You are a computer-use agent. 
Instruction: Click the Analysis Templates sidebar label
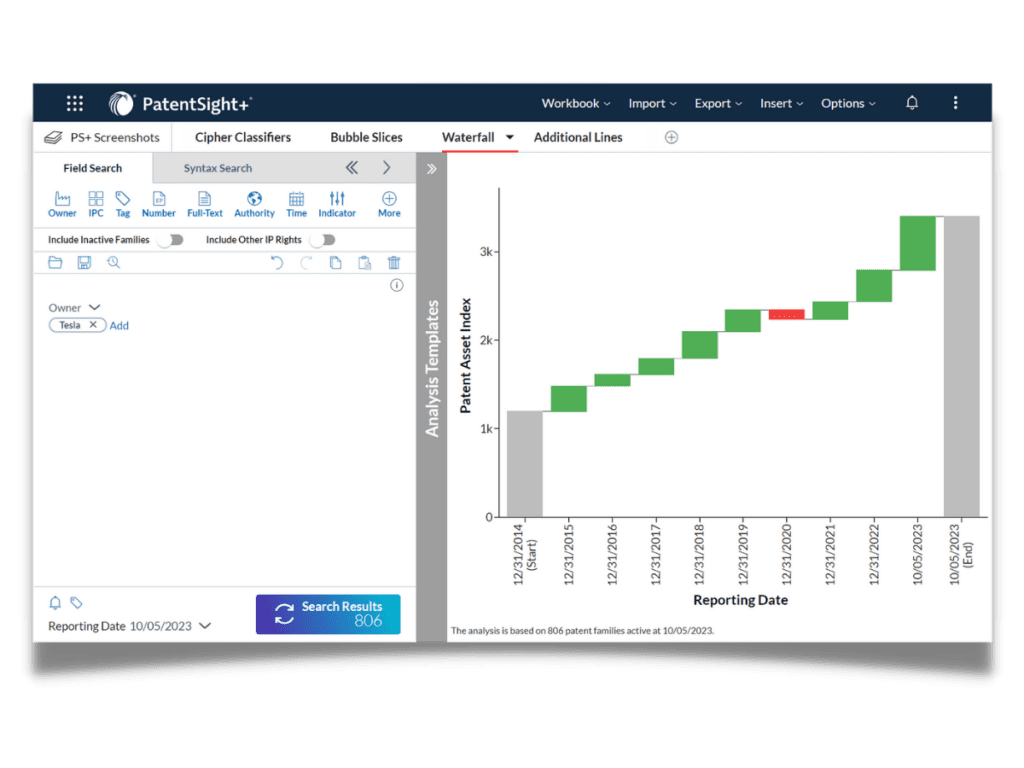point(432,368)
